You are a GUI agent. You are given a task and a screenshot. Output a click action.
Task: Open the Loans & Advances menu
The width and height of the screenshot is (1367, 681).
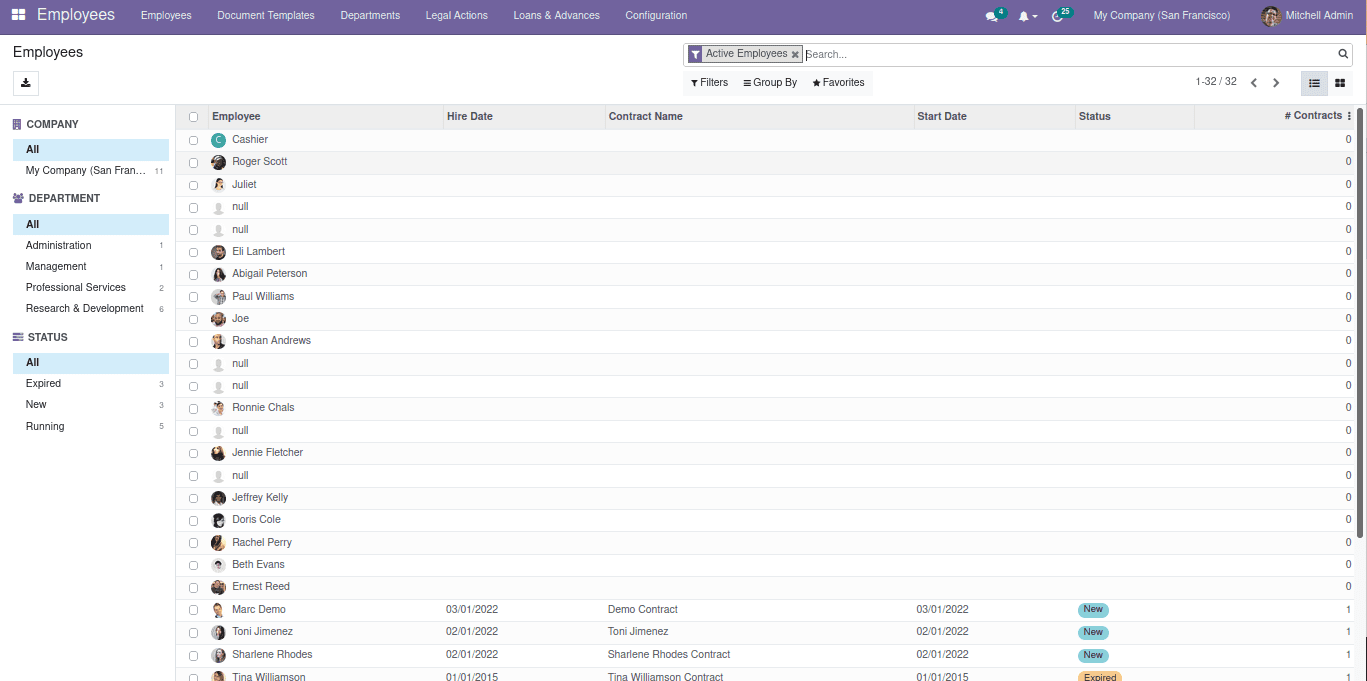click(x=556, y=16)
